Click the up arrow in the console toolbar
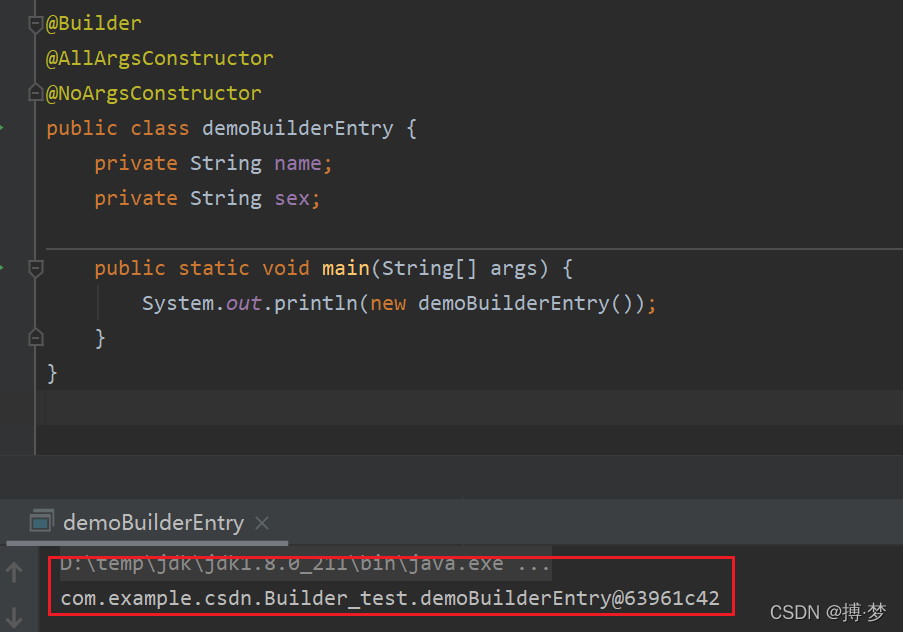The height and width of the screenshot is (632, 903). pyautogui.click(x=14, y=572)
